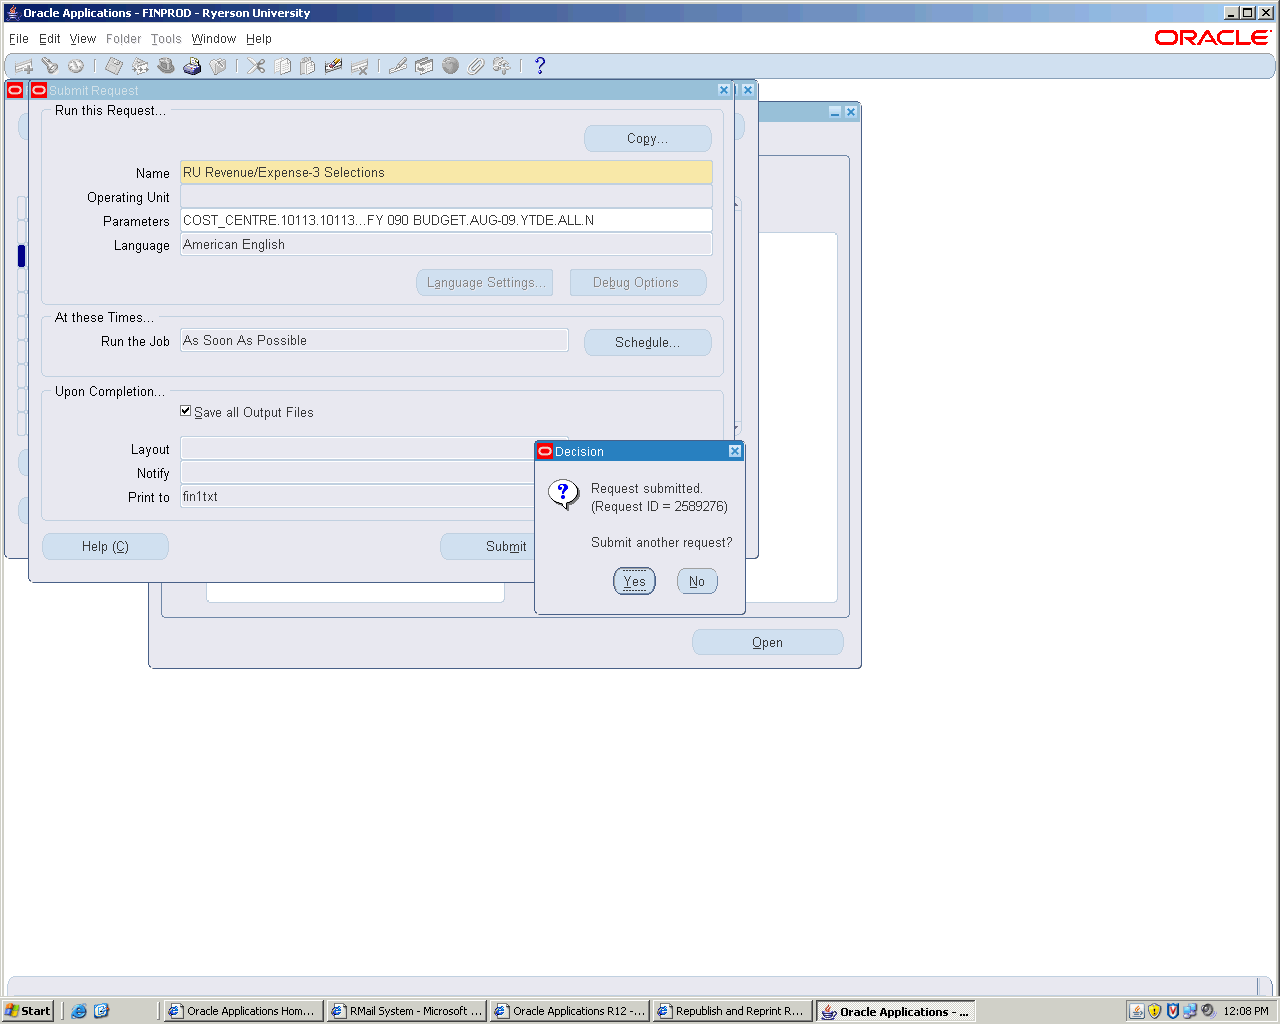
Task: Switch to RMail System taskbar window
Action: pos(407,1011)
